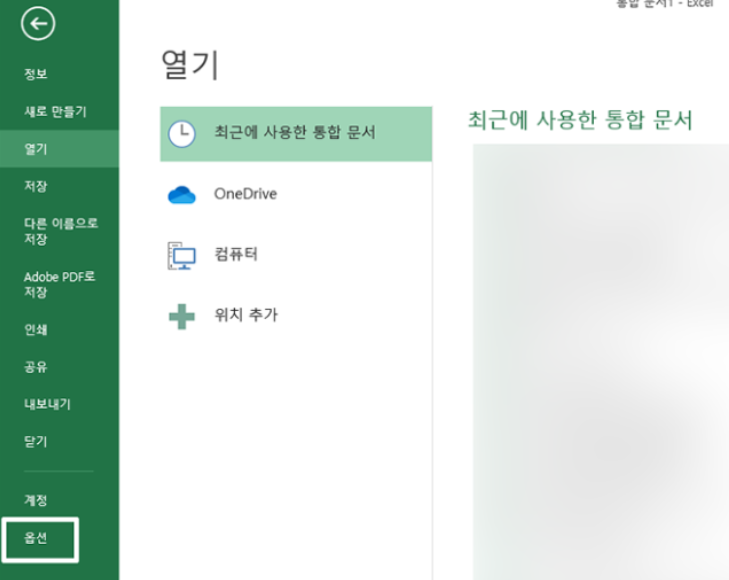
Task: Click the 최근에 사용한 통합 문서 heading
Action: [x=580, y=120]
